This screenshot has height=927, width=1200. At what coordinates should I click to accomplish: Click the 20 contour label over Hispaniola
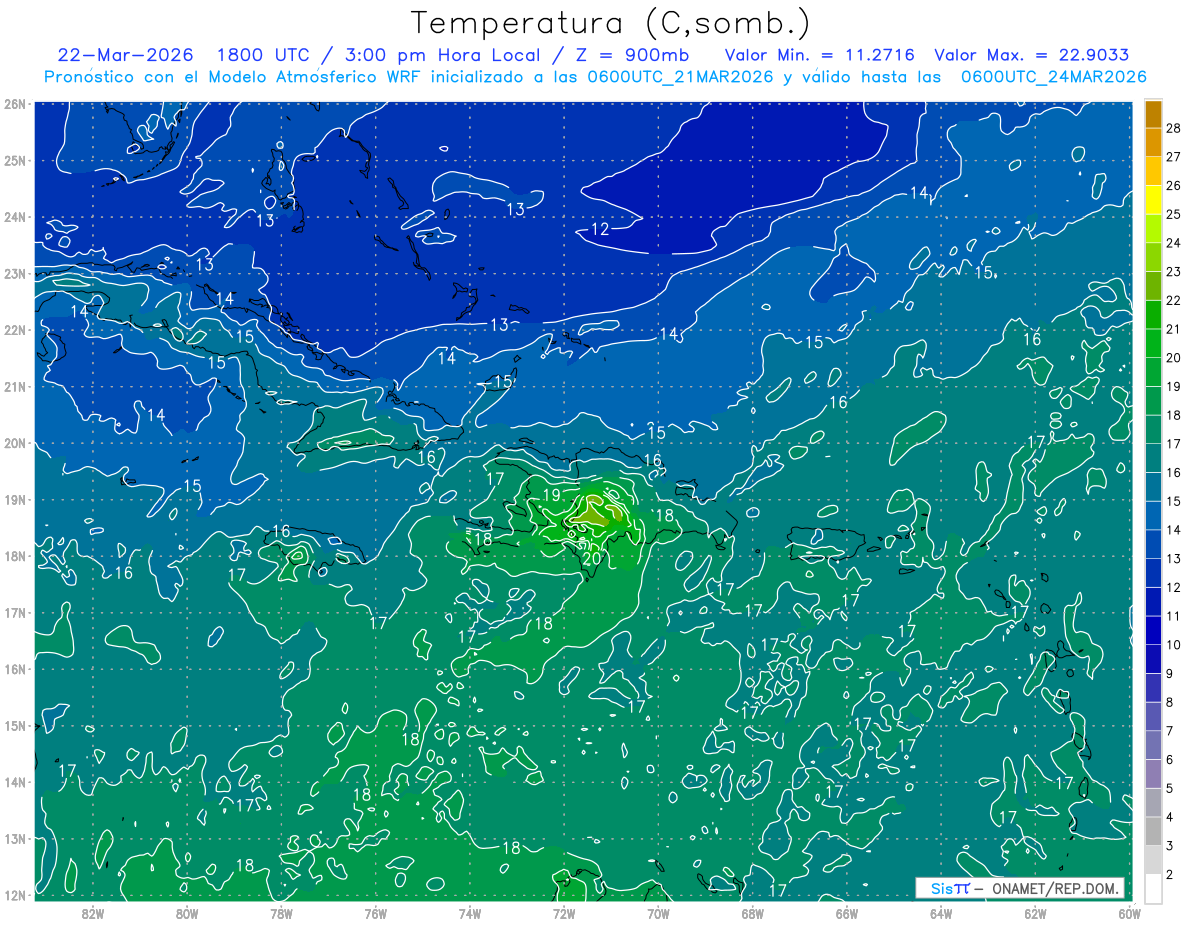[592, 558]
